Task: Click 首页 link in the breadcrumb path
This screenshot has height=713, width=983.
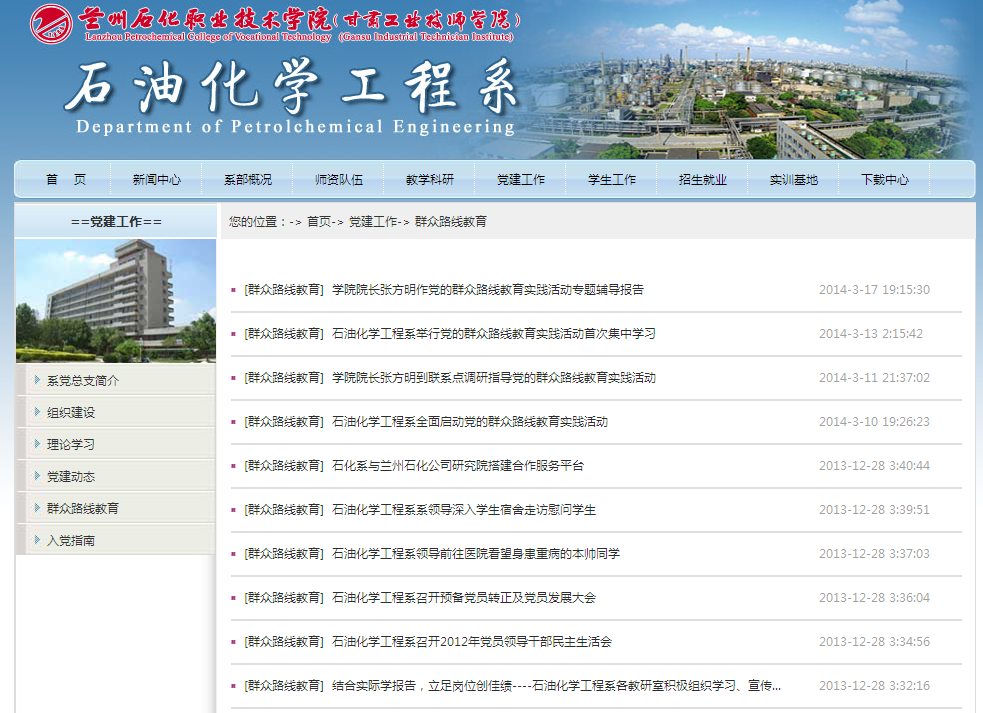Action: point(319,222)
